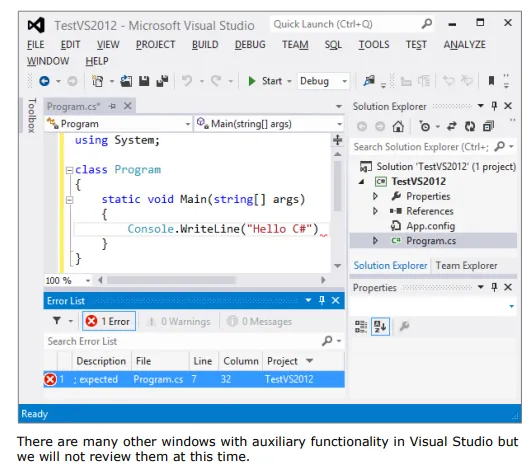The width and height of the screenshot is (531, 462).
Task: Open the 100 % zoom dropdown
Action: coord(88,281)
